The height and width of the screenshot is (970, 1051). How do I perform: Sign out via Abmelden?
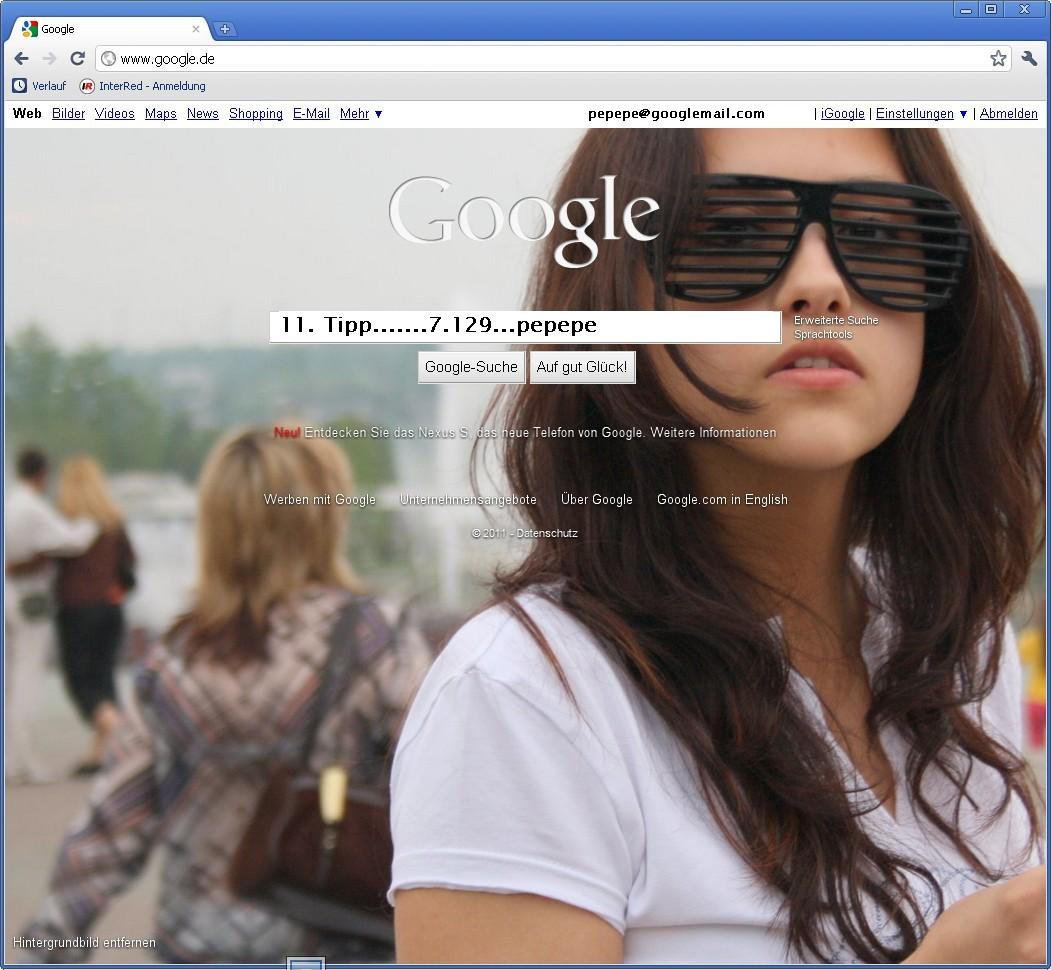point(1009,113)
